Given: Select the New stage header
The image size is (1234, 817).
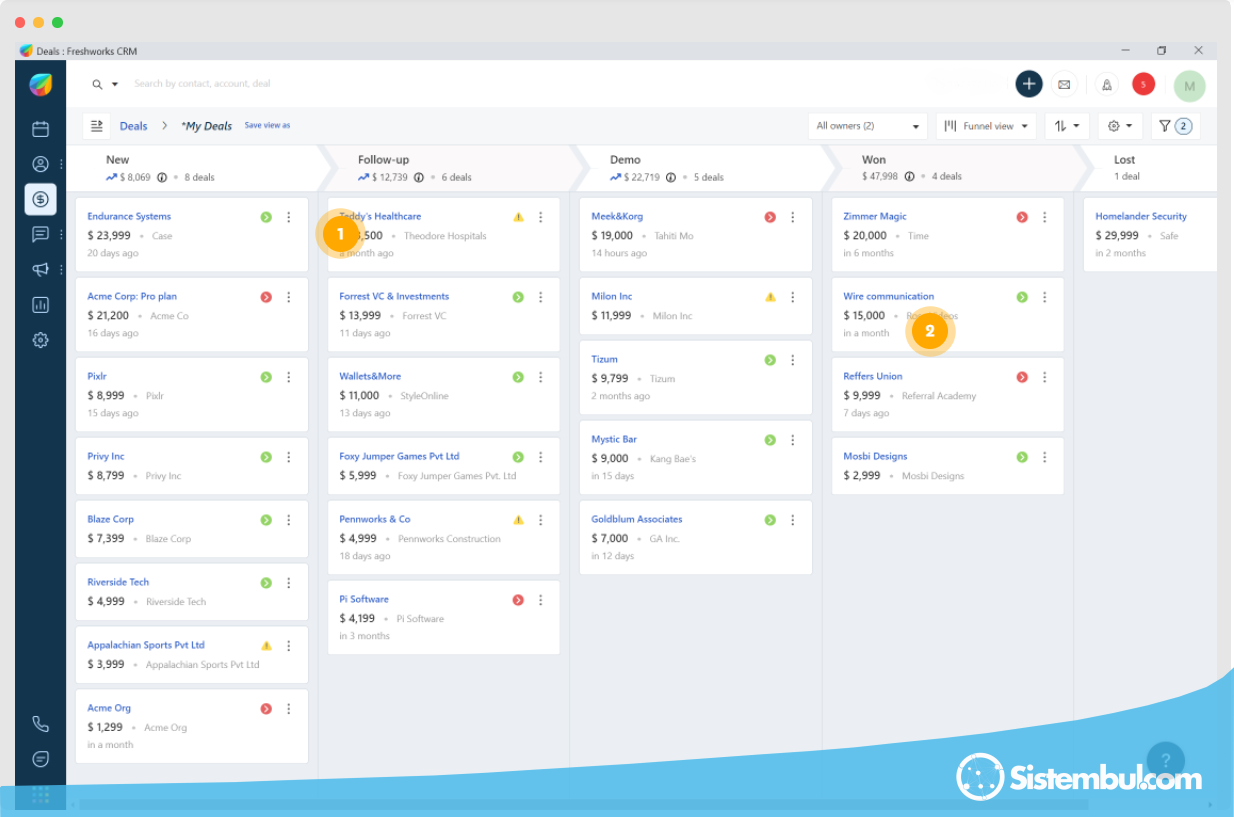Looking at the screenshot, I should pos(194,168).
